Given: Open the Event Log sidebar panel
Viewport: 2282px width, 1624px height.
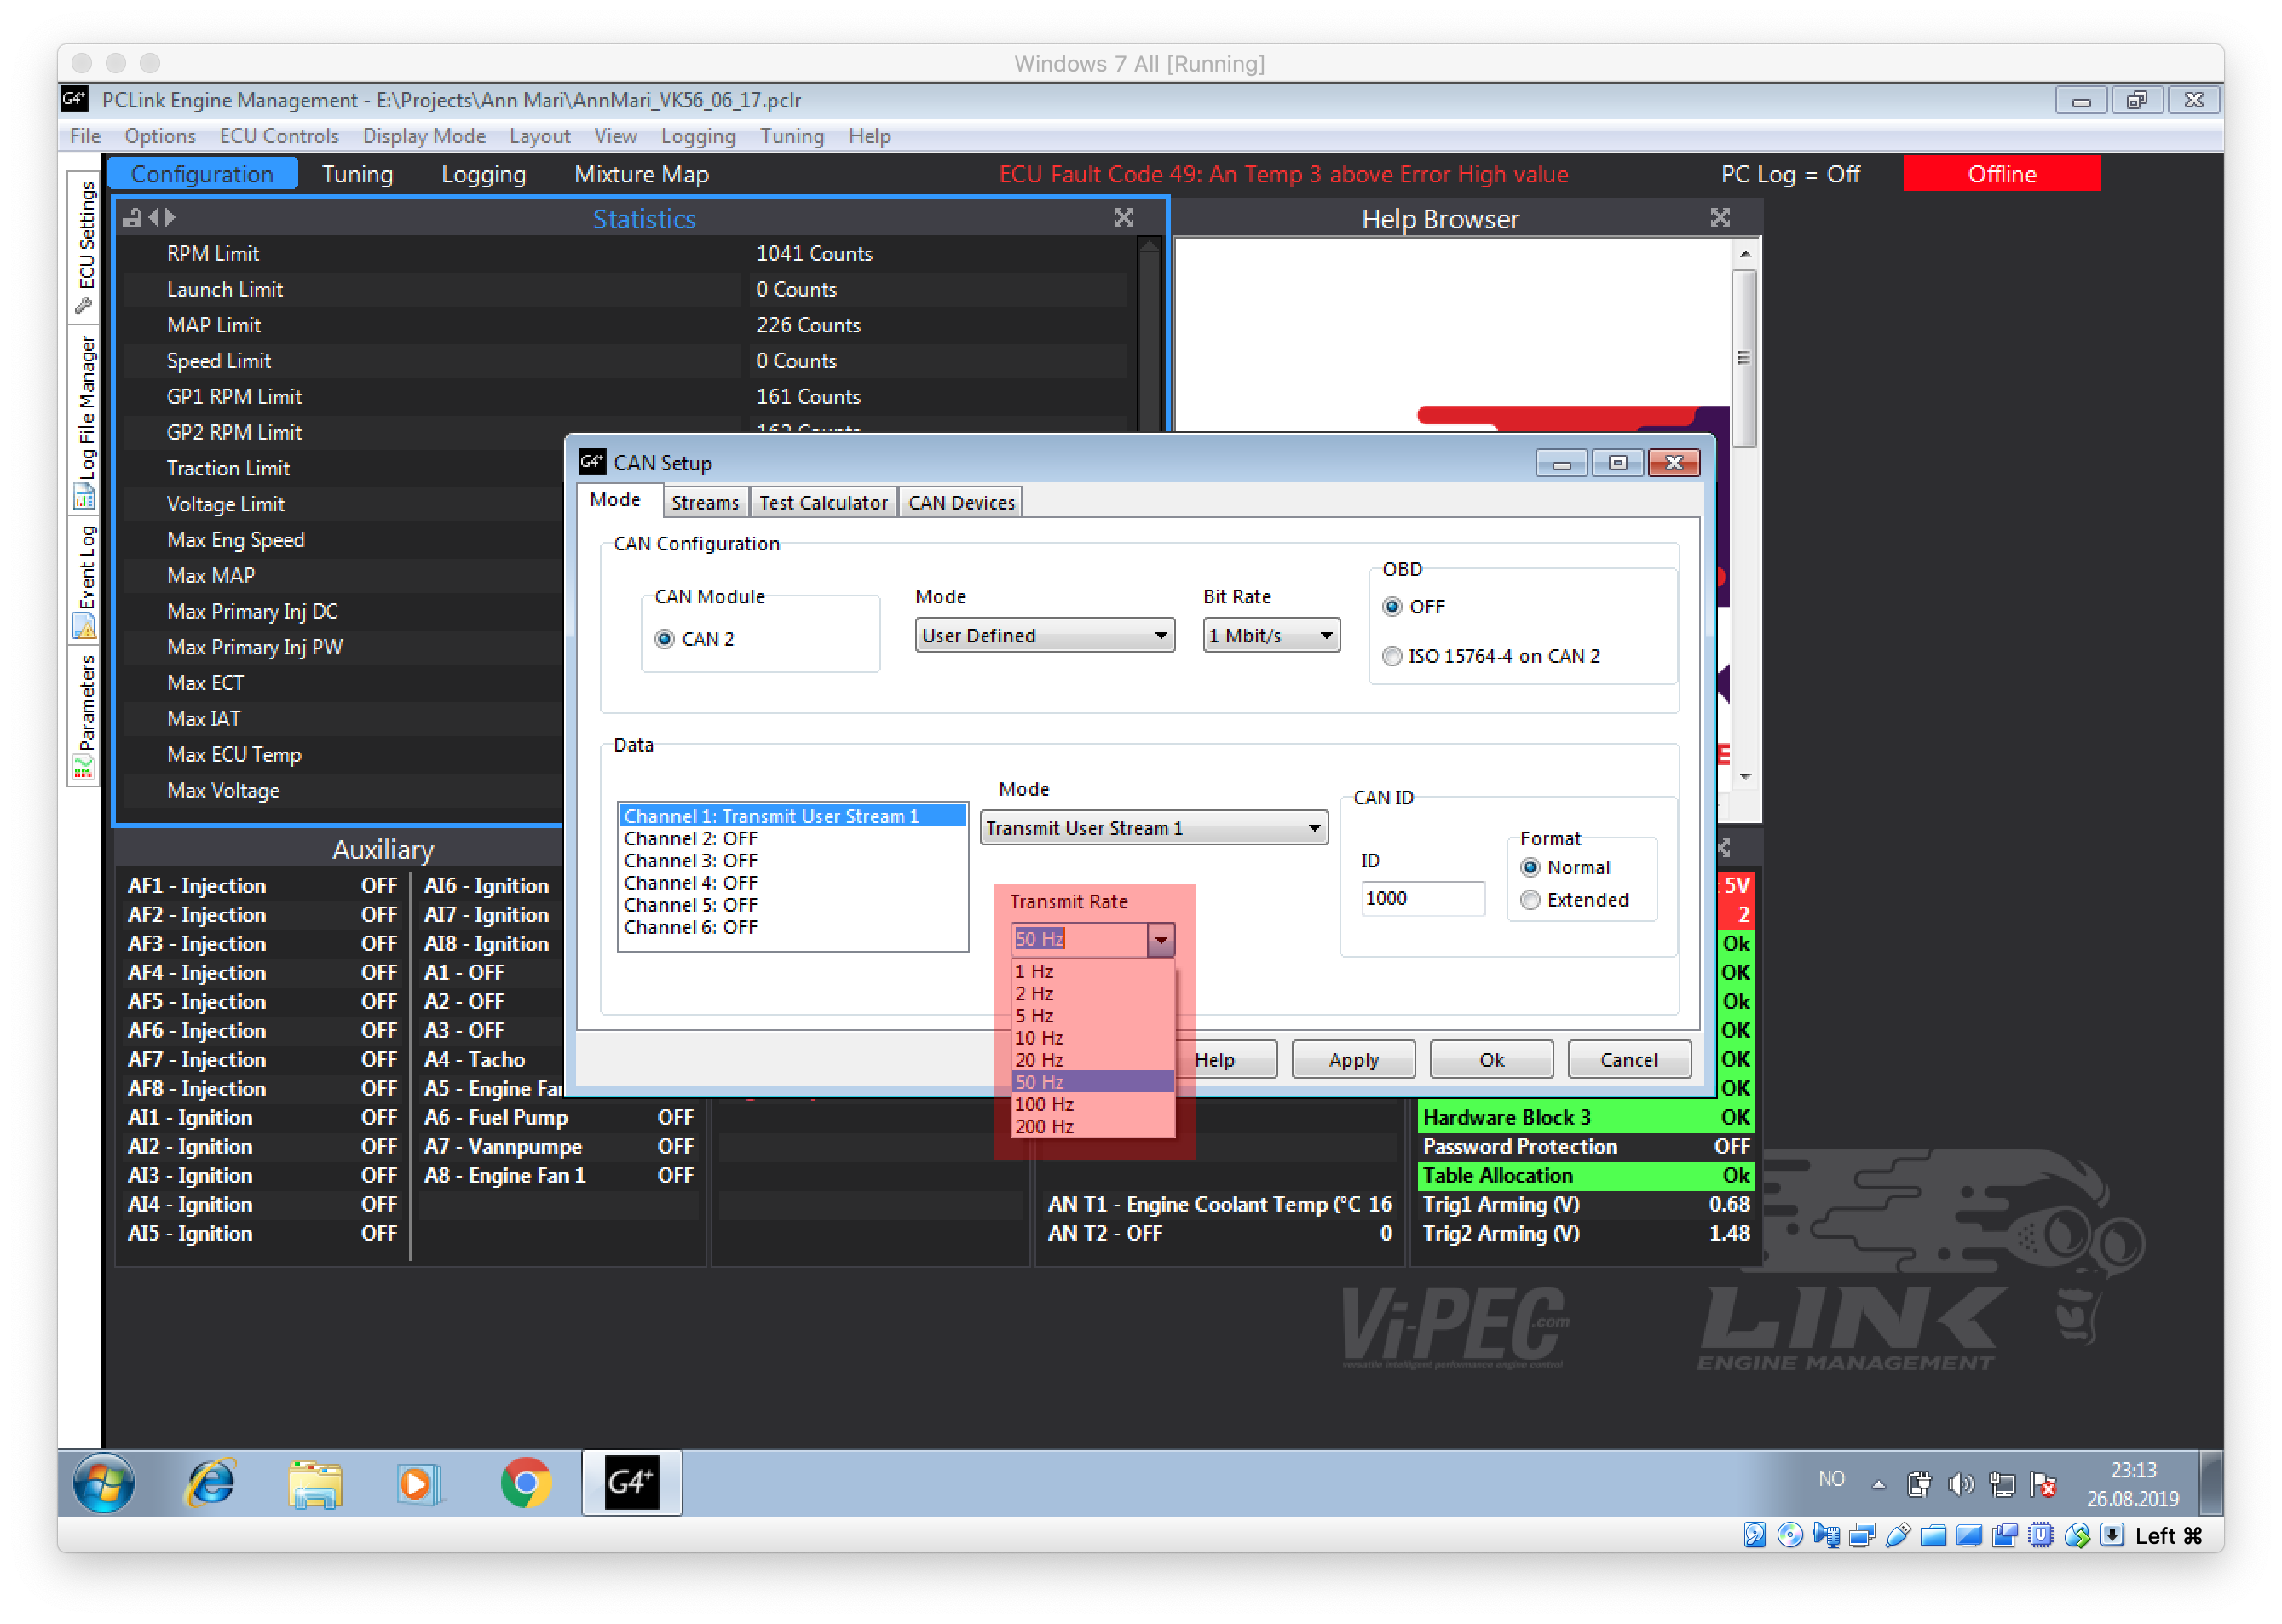Looking at the screenshot, I should (x=86, y=580).
